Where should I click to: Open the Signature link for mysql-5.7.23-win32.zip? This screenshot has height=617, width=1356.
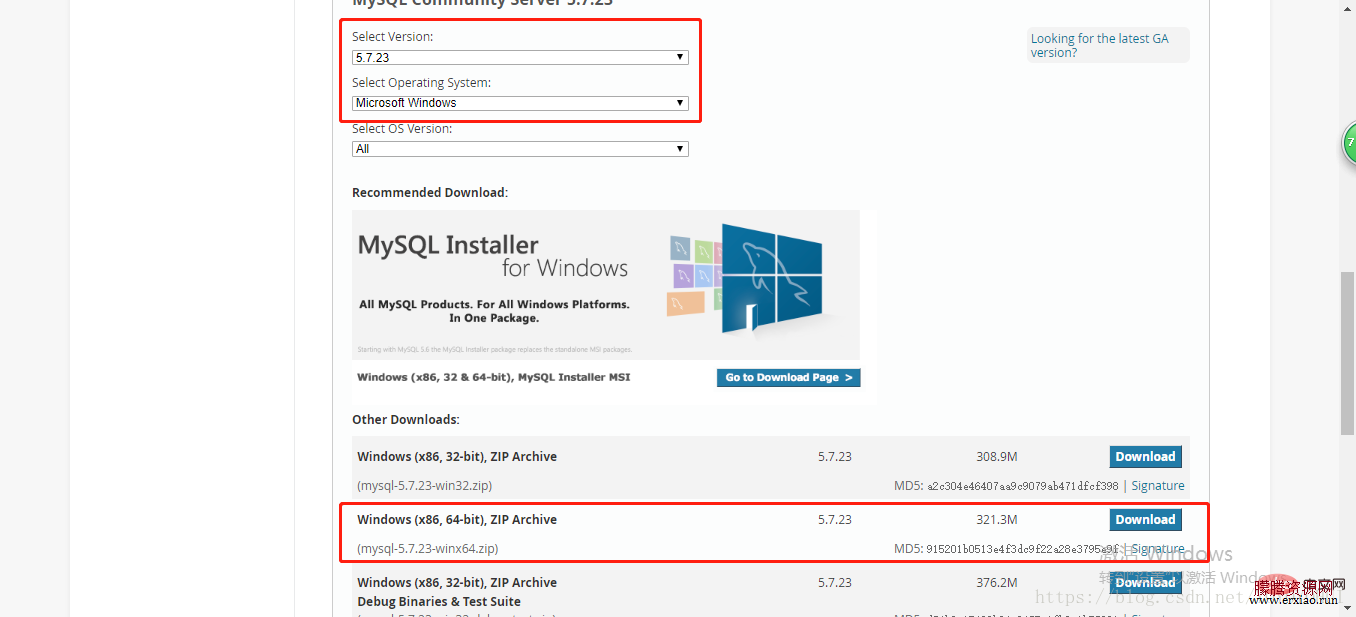(1158, 486)
